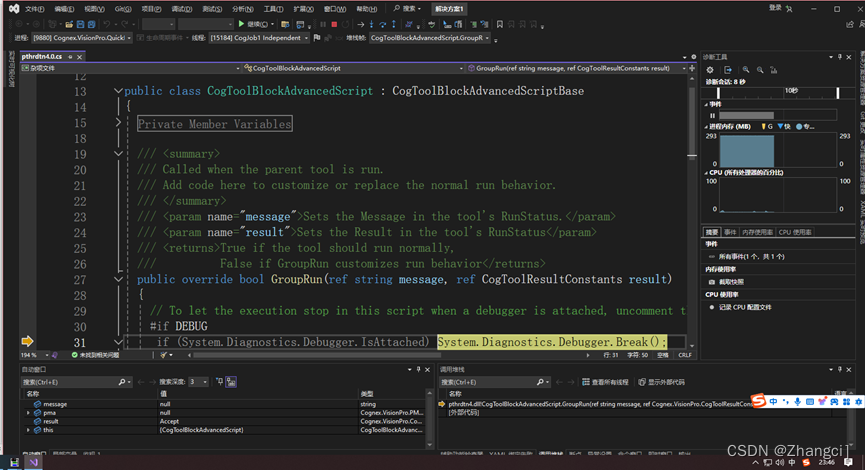Screen dimensions: 865x470
Task: Toggle GC marker legend G
Action: point(766,126)
